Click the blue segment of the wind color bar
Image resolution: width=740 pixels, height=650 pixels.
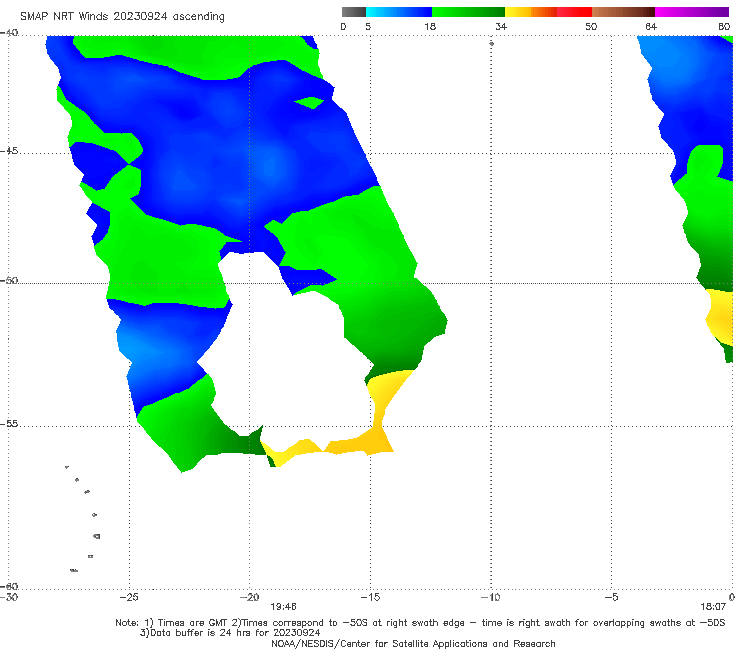(x=399, y=12)
